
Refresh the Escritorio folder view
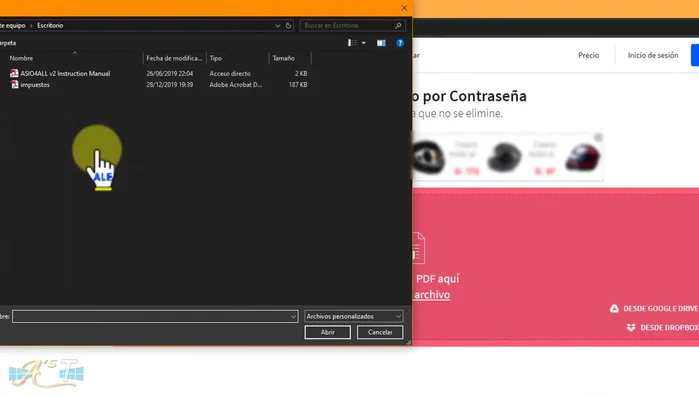coord(288,26)
